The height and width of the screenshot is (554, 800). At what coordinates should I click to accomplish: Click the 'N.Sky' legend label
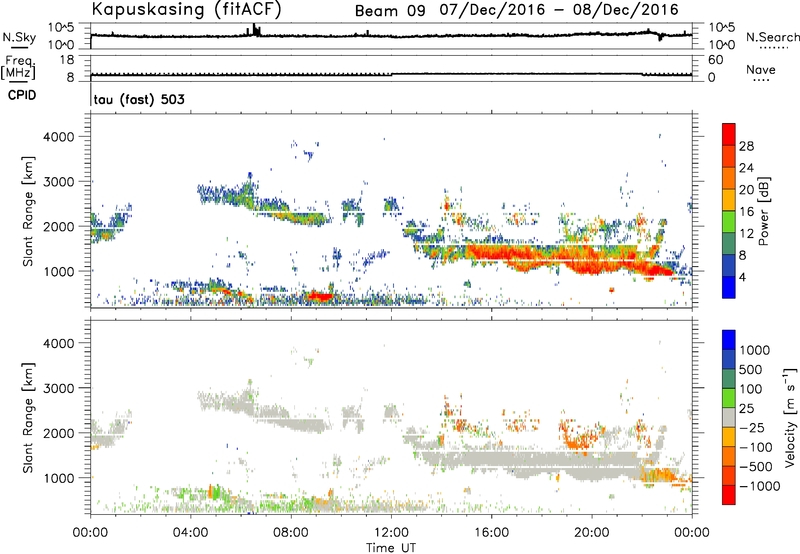[19, 37]
